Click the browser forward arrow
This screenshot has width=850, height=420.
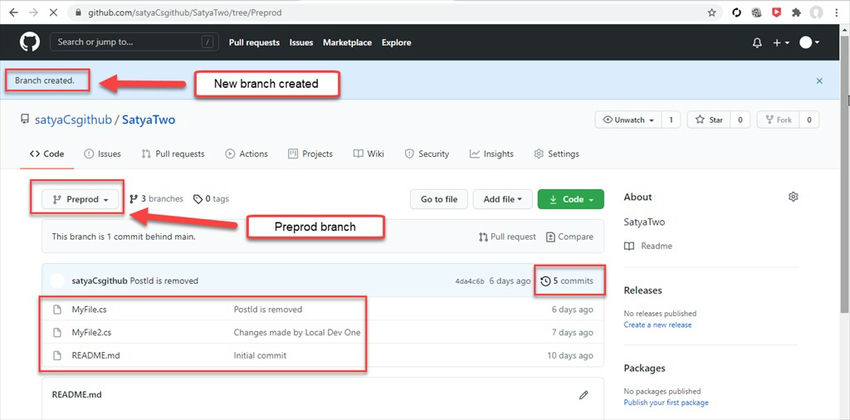(33, 12)
